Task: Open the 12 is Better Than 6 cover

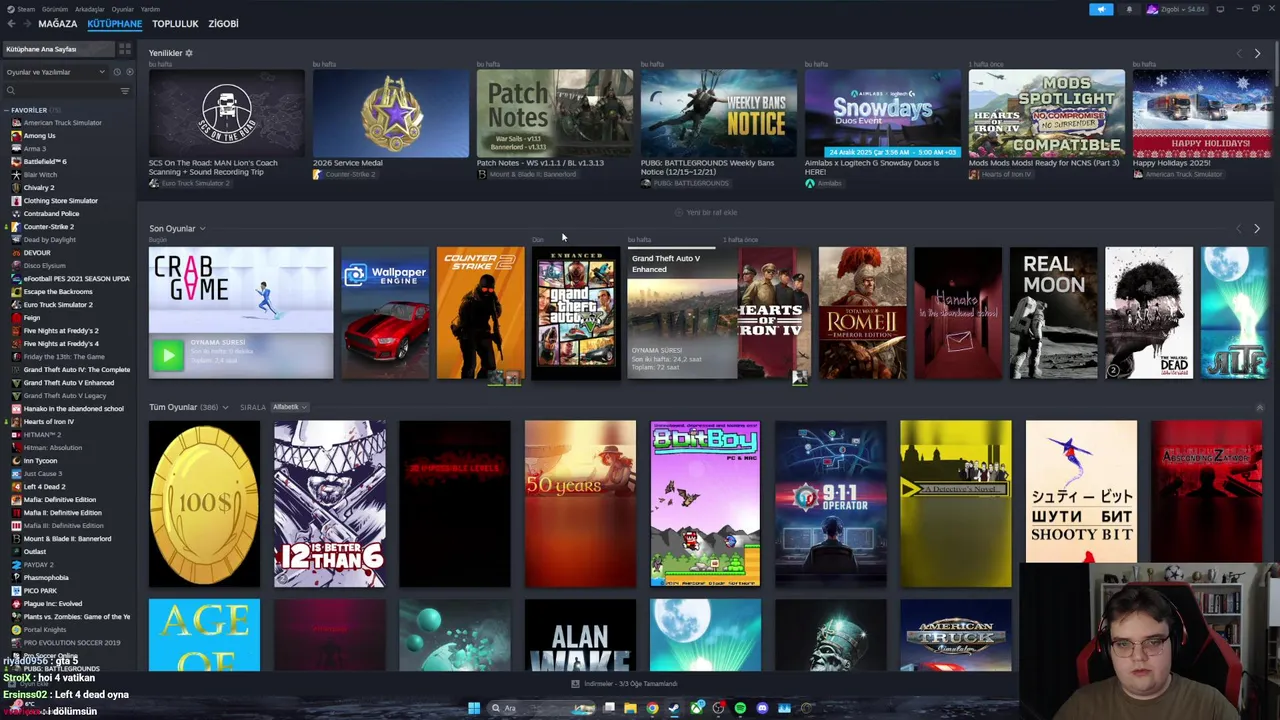Action: tap(329, 504)
